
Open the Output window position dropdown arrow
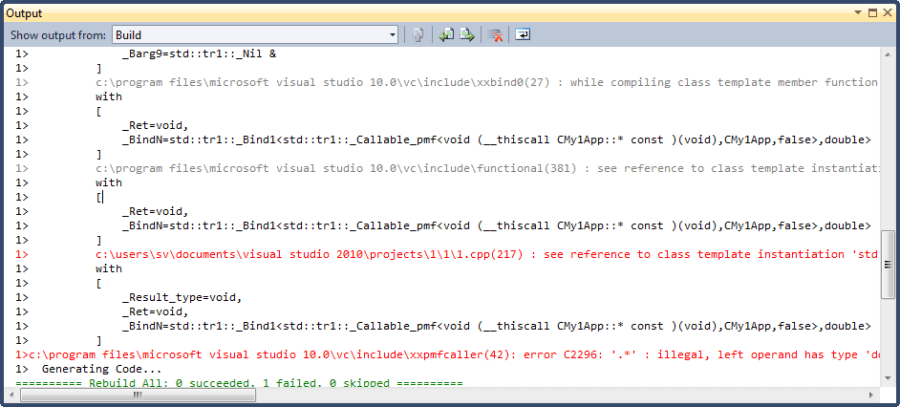pyautogui.click(x=858, y=12)
